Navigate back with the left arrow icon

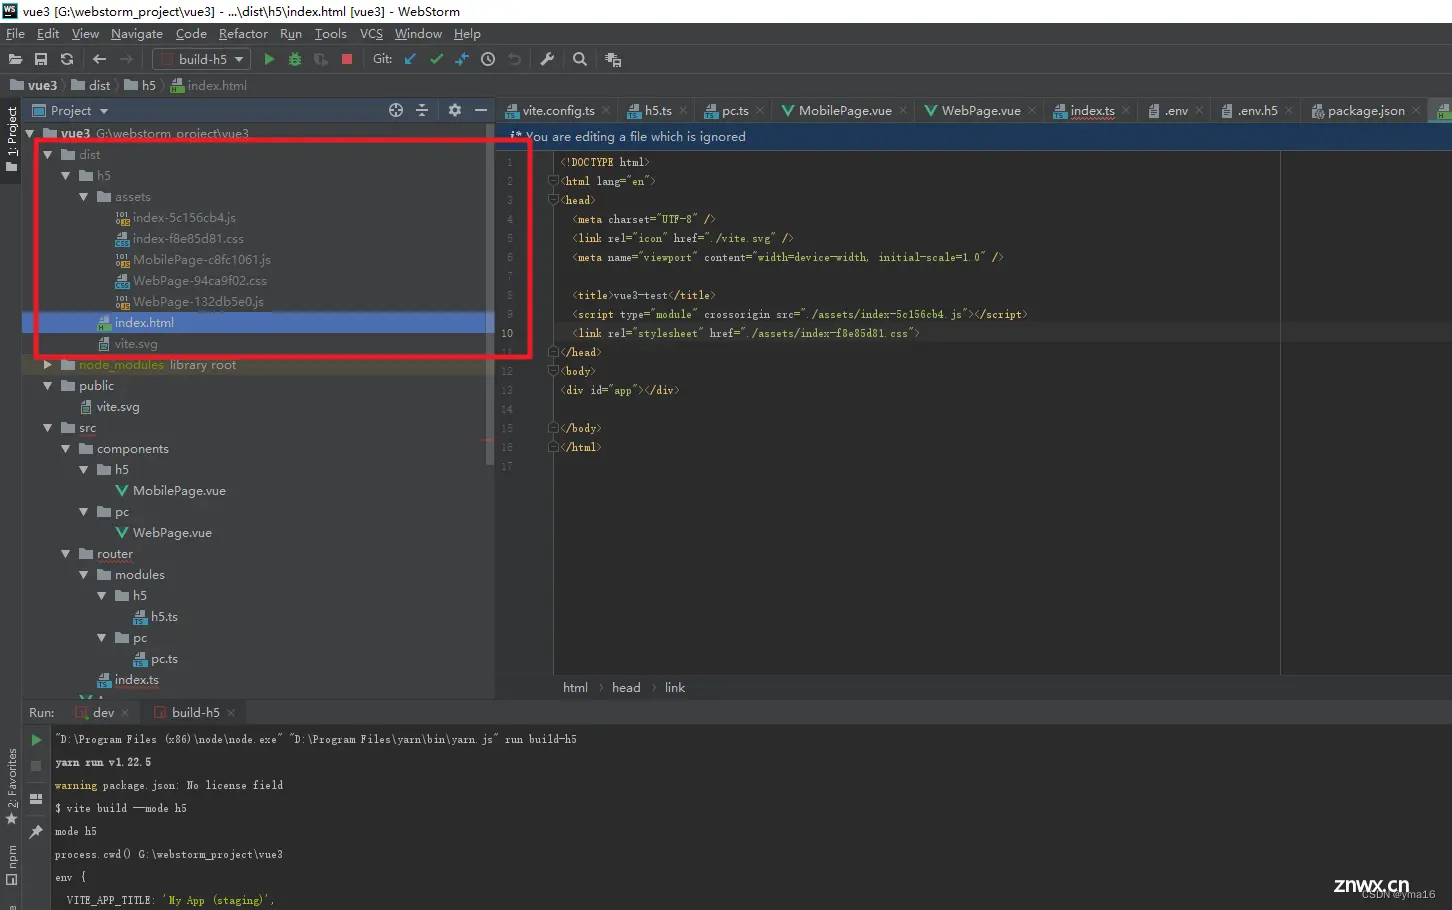(x=99, y=59)
